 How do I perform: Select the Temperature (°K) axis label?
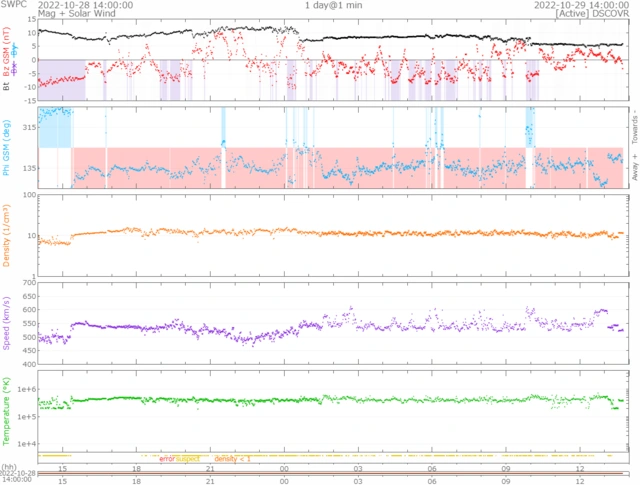(x=7, y=410)
